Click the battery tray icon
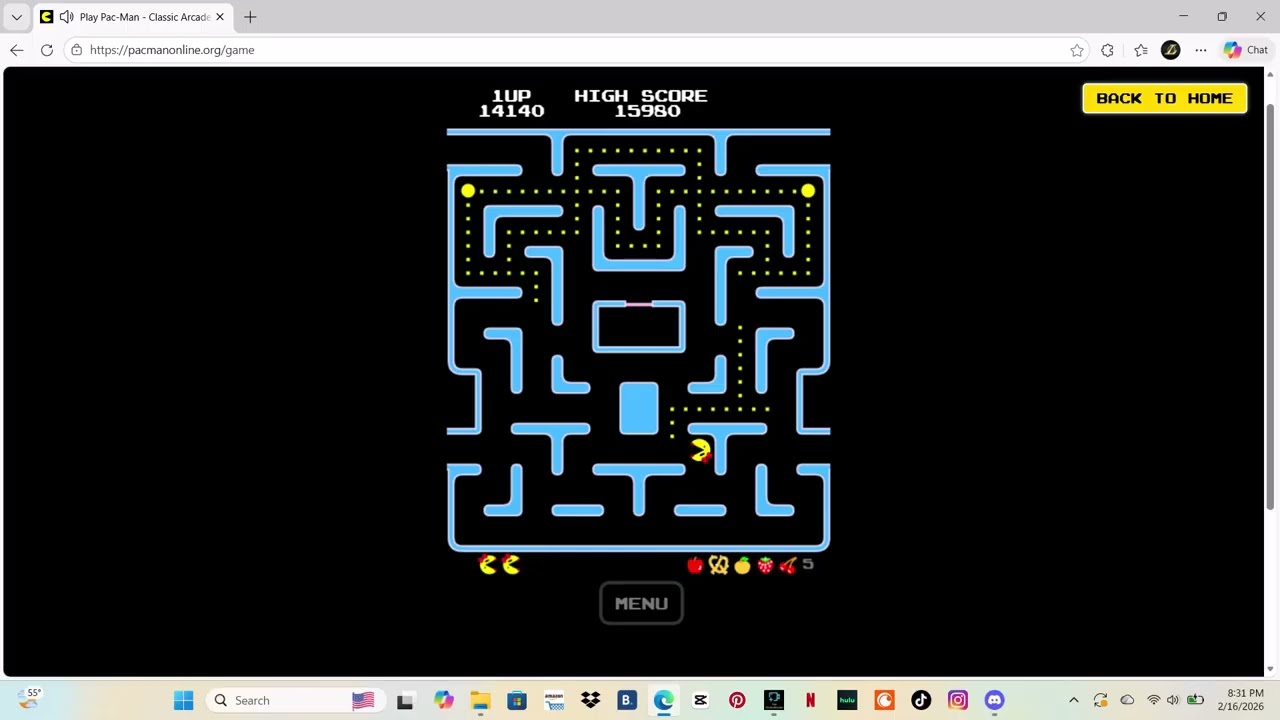 coord(1195,700)
